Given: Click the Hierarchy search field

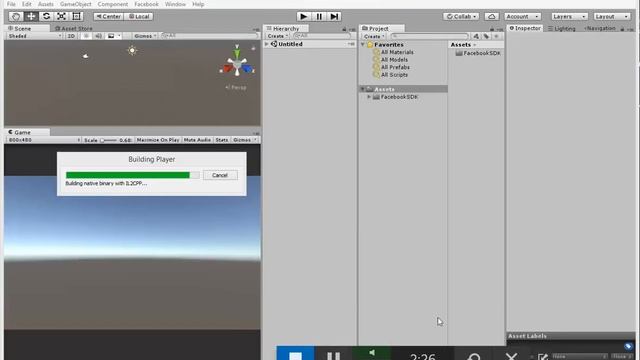Looking at the screenshot, I should tap(322, 36).
